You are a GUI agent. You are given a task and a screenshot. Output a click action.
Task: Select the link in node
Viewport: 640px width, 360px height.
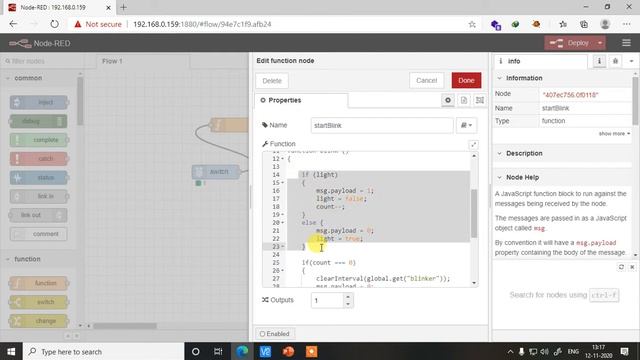(39, 196)
